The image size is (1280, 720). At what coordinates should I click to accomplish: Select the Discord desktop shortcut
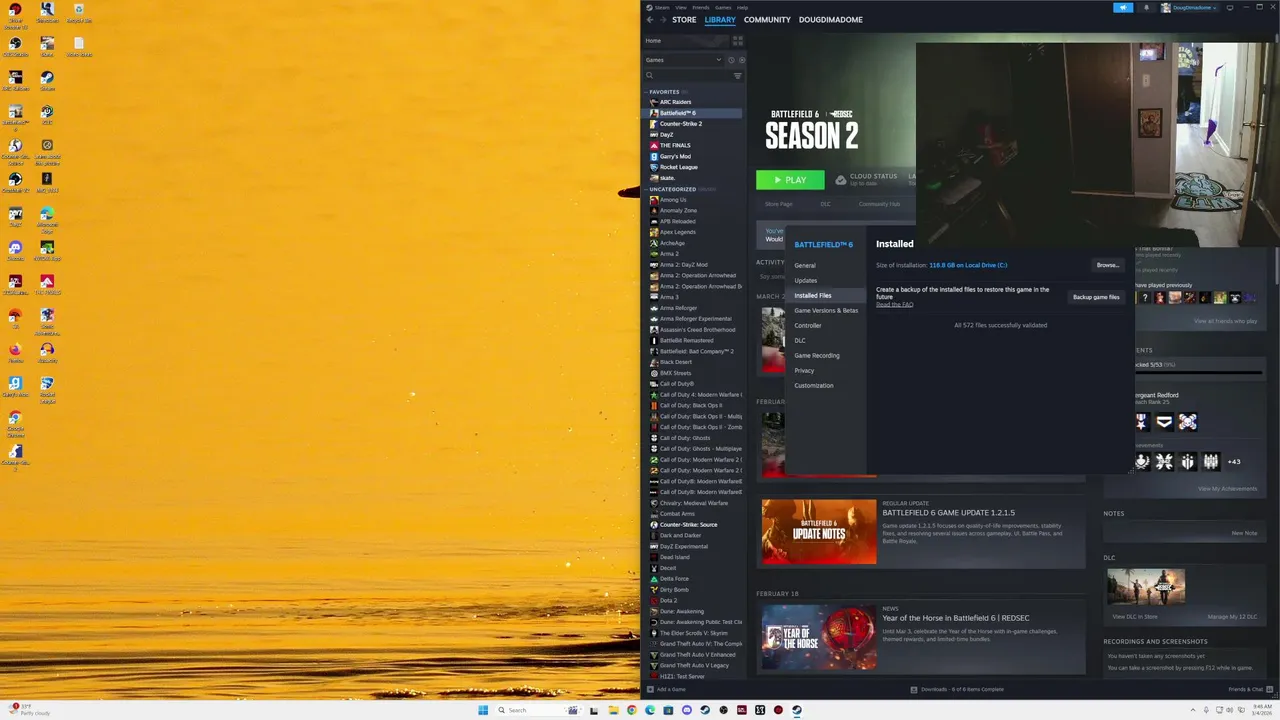(x=15, y=250)
